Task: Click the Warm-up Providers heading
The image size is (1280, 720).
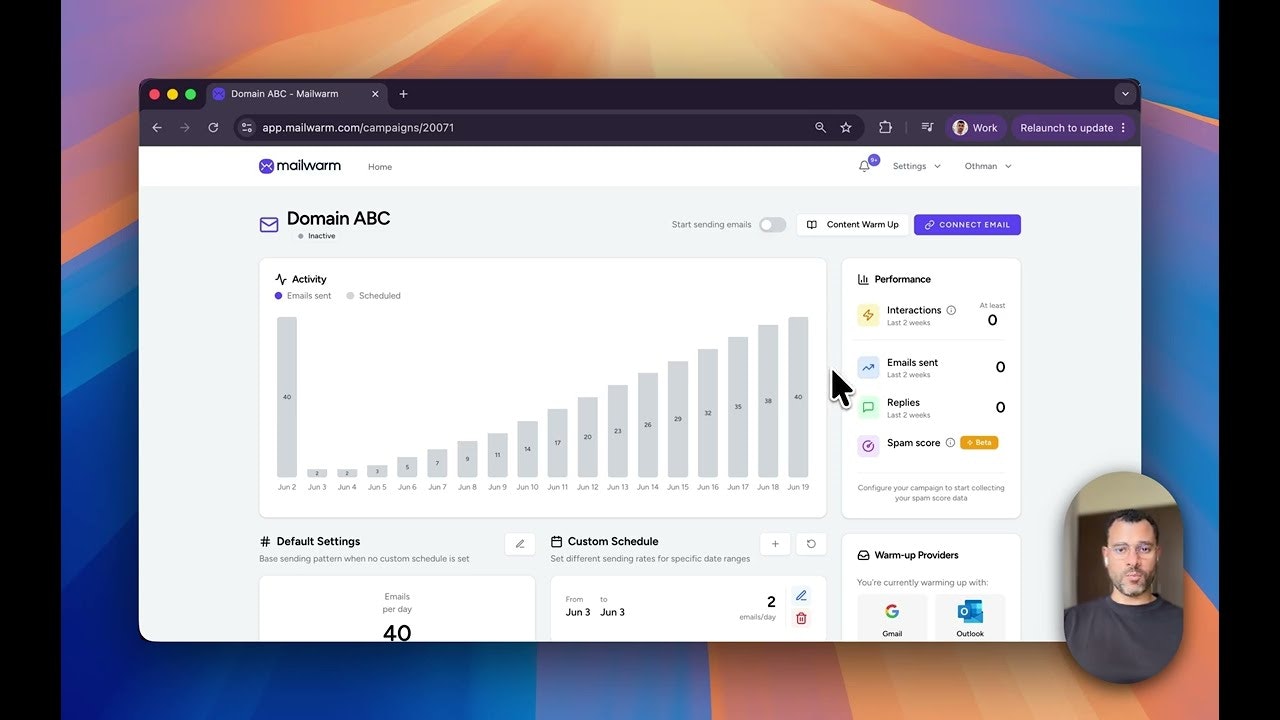Action: coord(917,555)
